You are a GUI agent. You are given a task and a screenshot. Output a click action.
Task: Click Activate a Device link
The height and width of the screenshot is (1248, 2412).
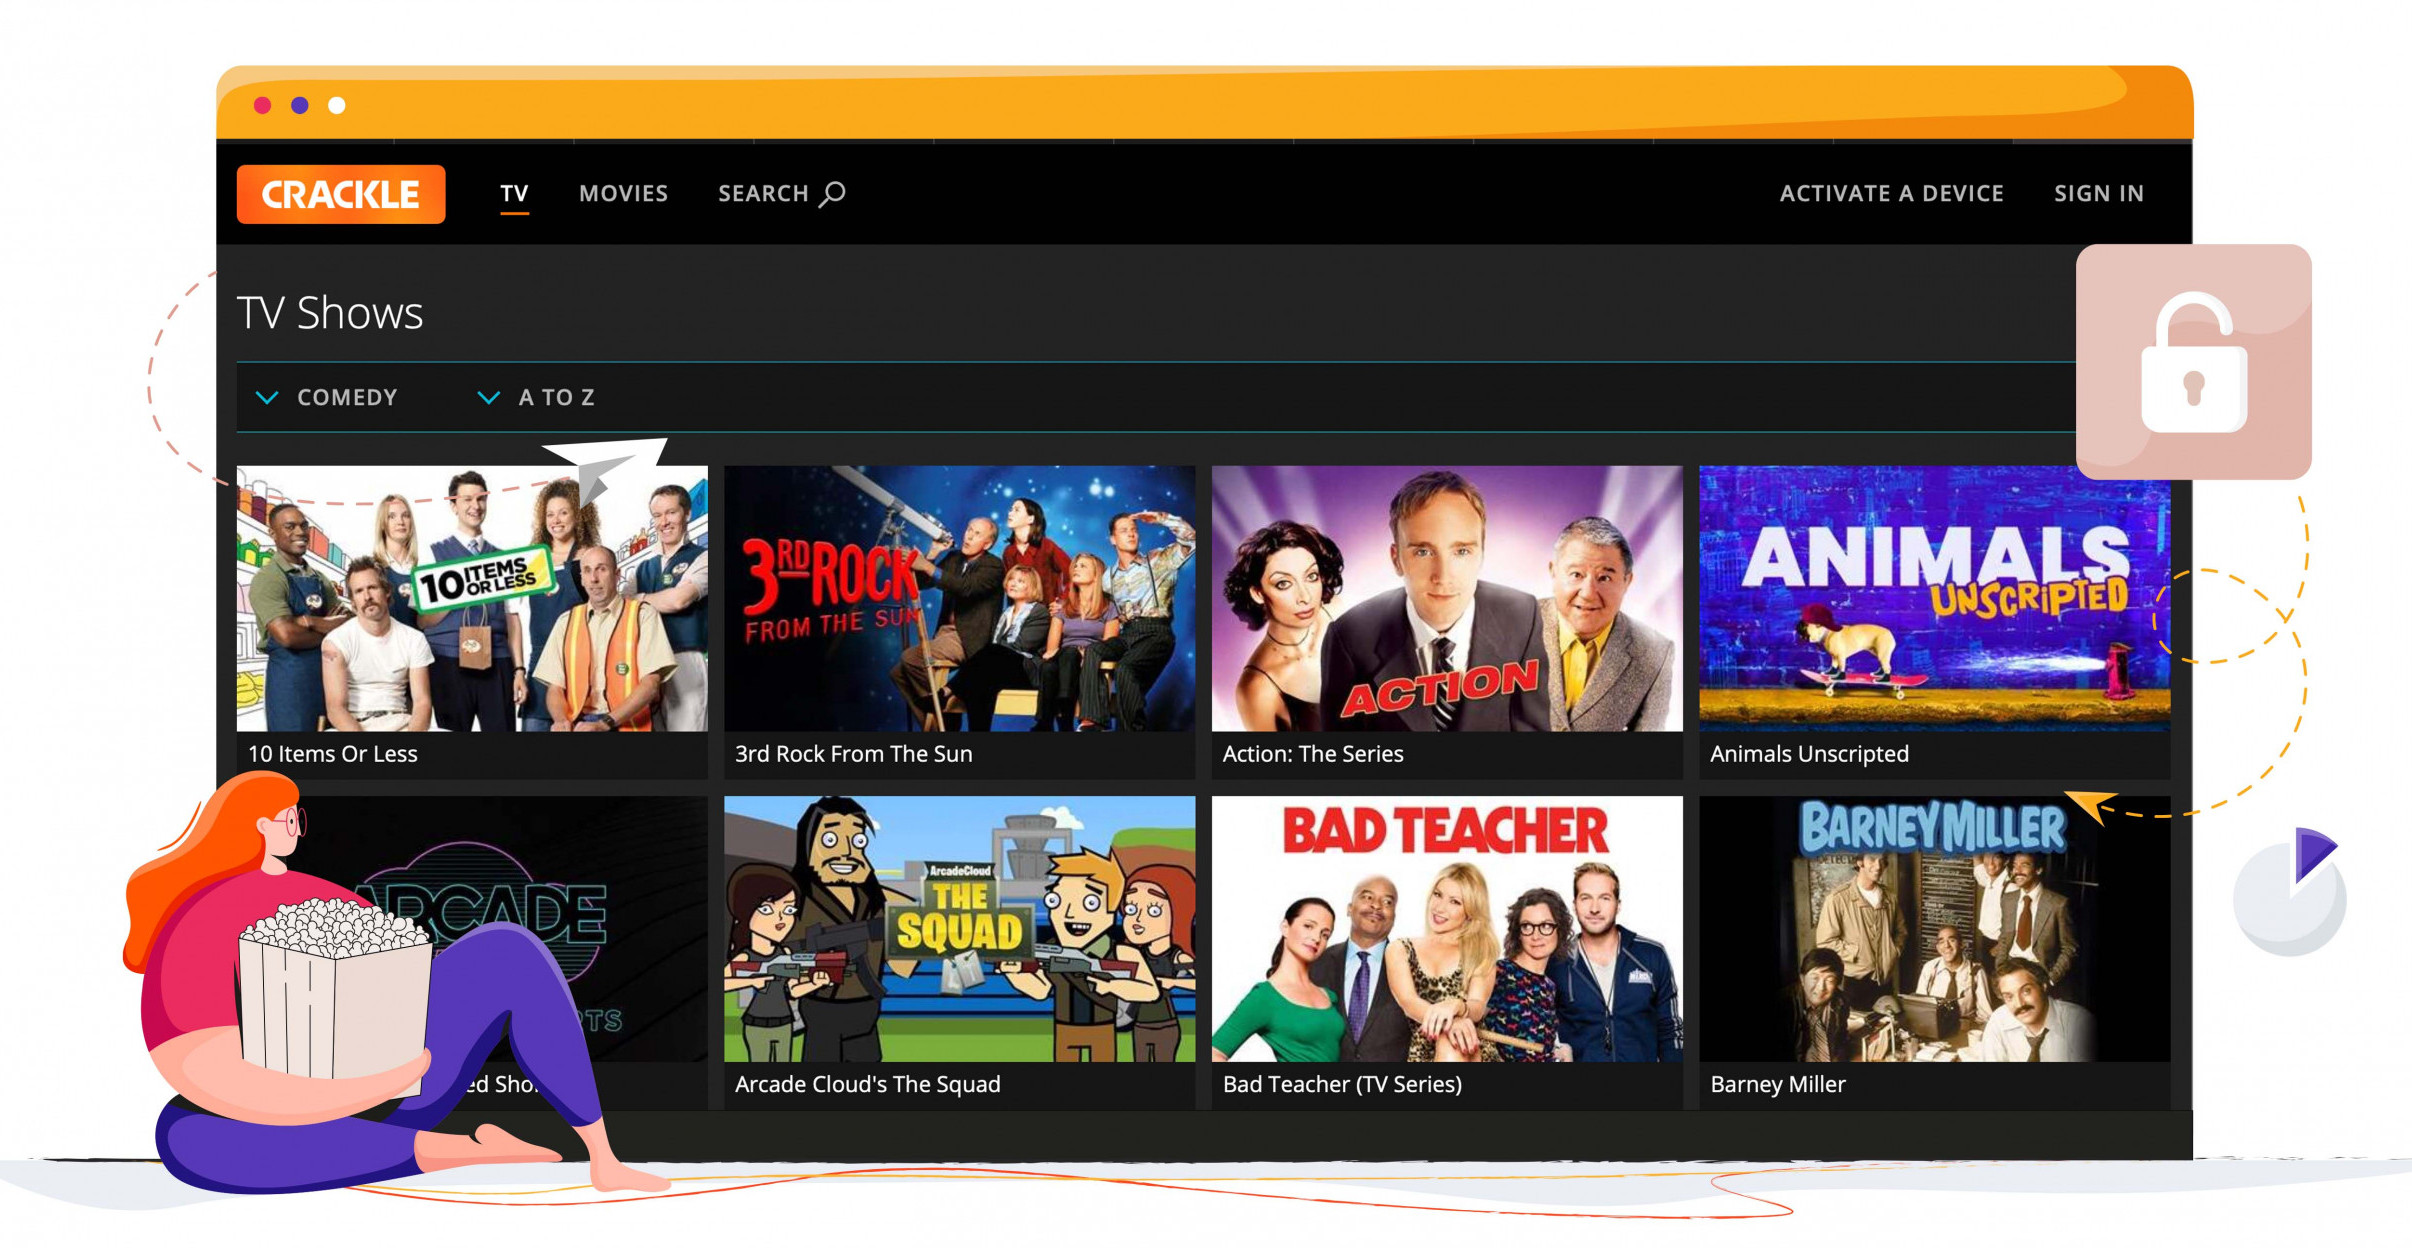tap(1891, 194)
